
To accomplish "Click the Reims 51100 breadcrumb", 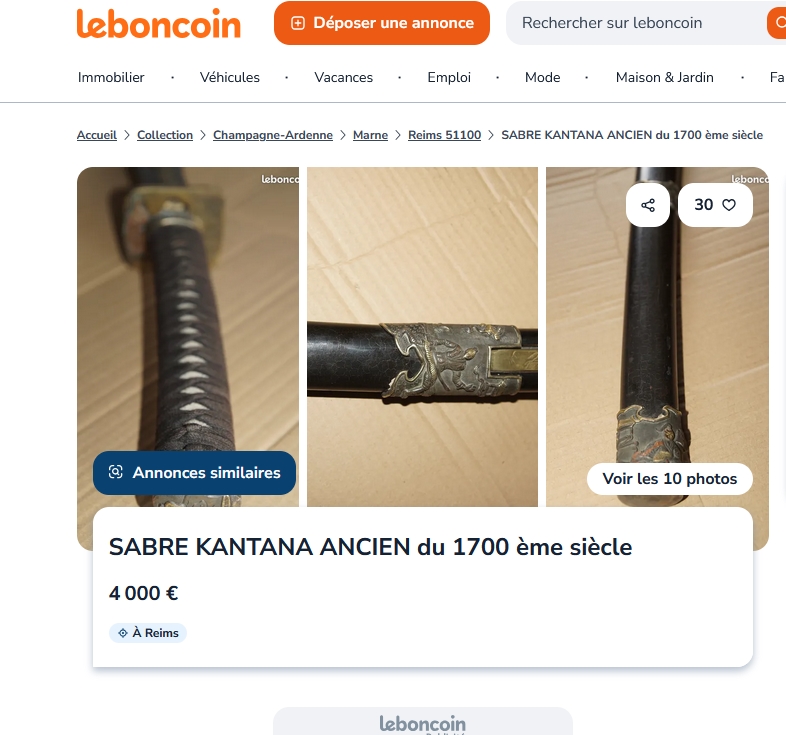I will [x=444, y=135].
